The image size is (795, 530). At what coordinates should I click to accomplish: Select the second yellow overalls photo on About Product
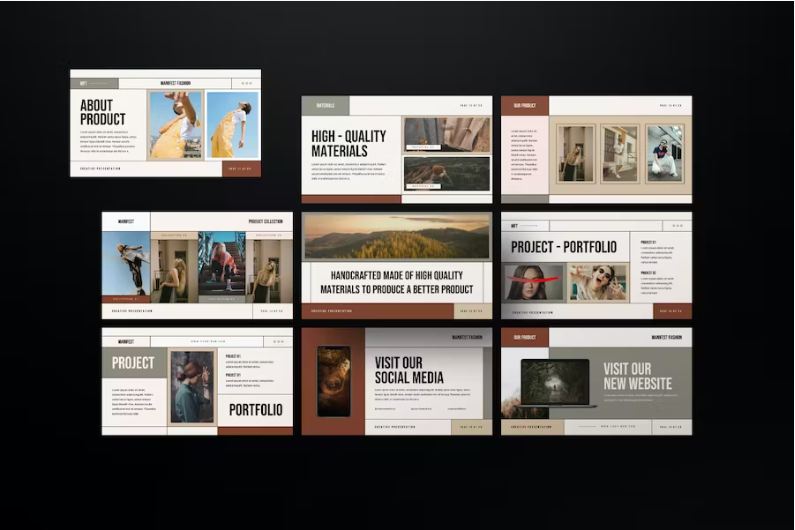click(x=232, y=125)
